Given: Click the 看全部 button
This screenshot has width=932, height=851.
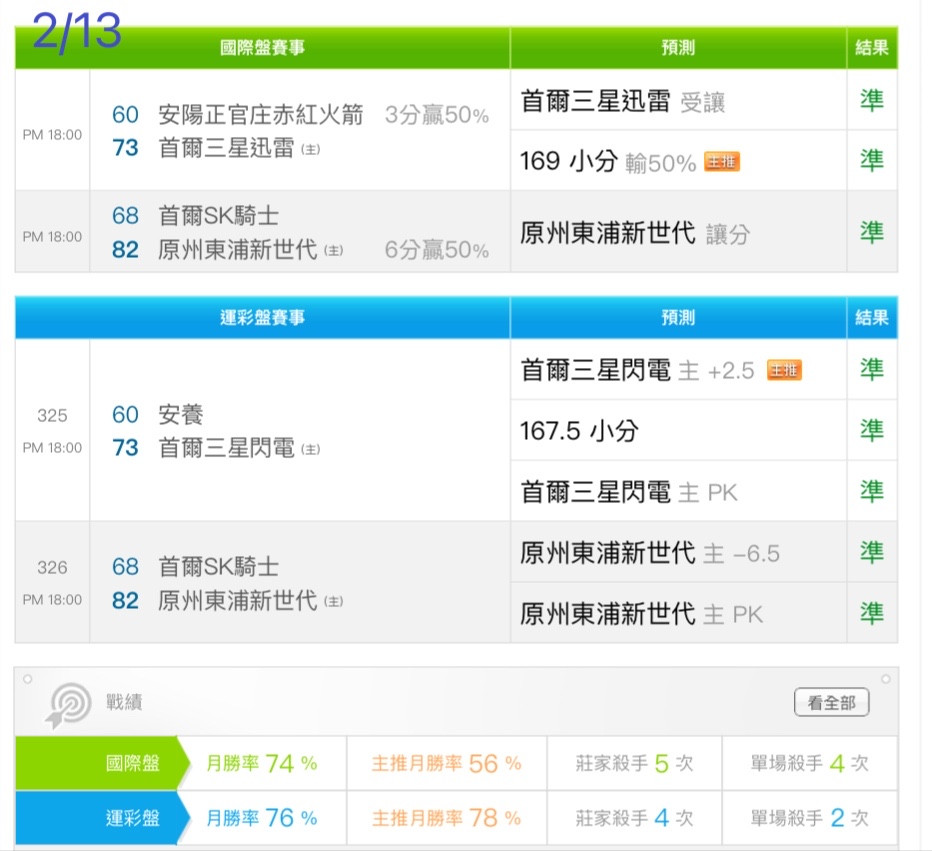Looking at the screenshot, I should 831,702.
